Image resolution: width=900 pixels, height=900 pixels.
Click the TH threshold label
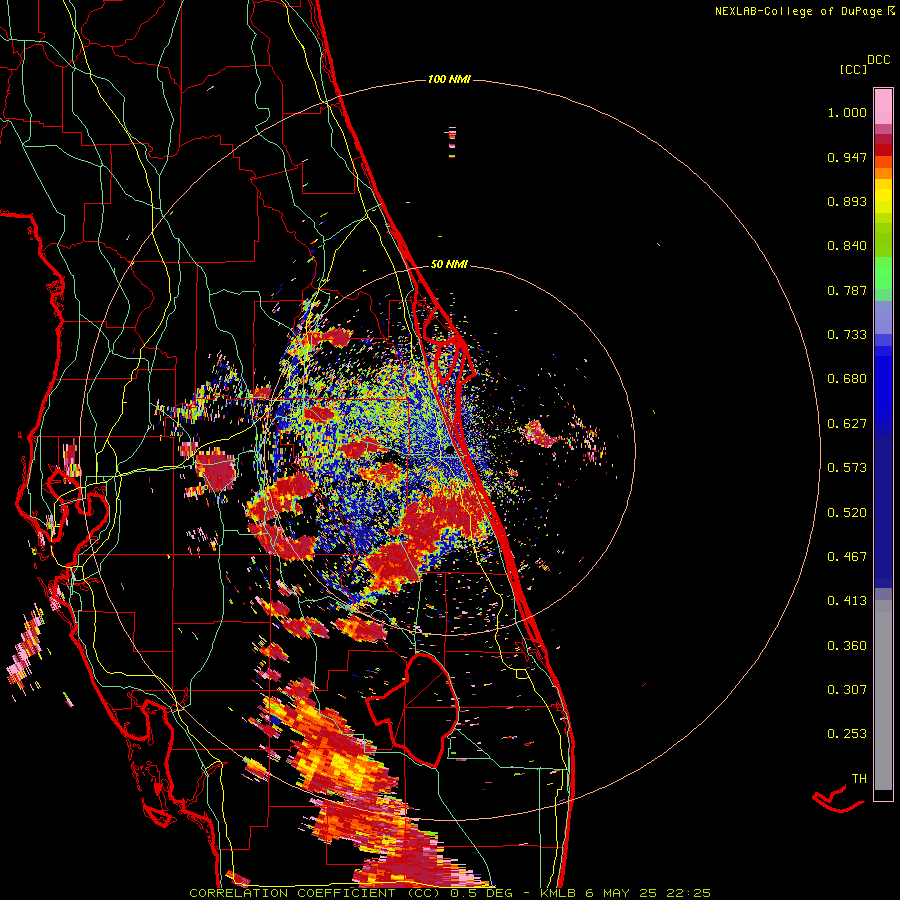[859, 779]
